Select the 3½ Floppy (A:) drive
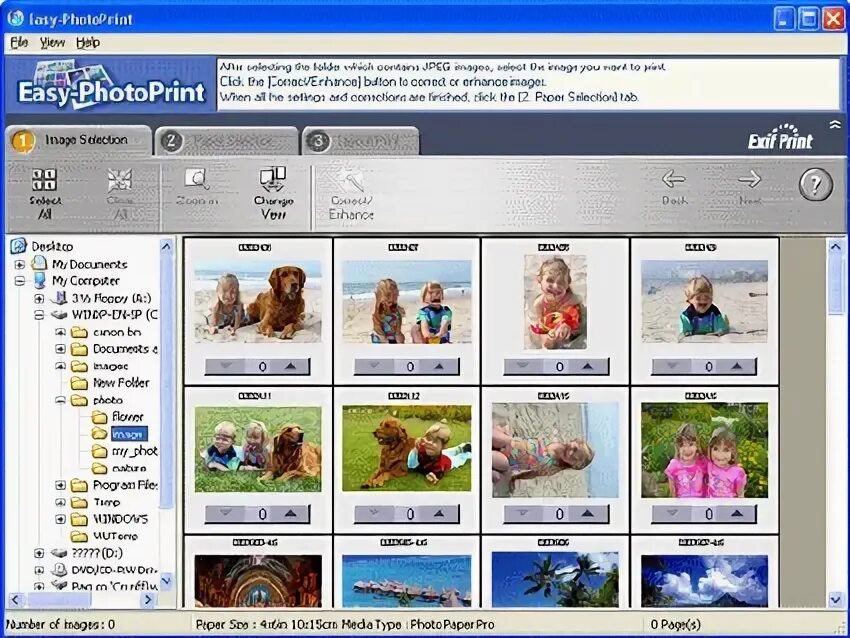The height and width of the screenshot is (638, 850). point(111,298)
